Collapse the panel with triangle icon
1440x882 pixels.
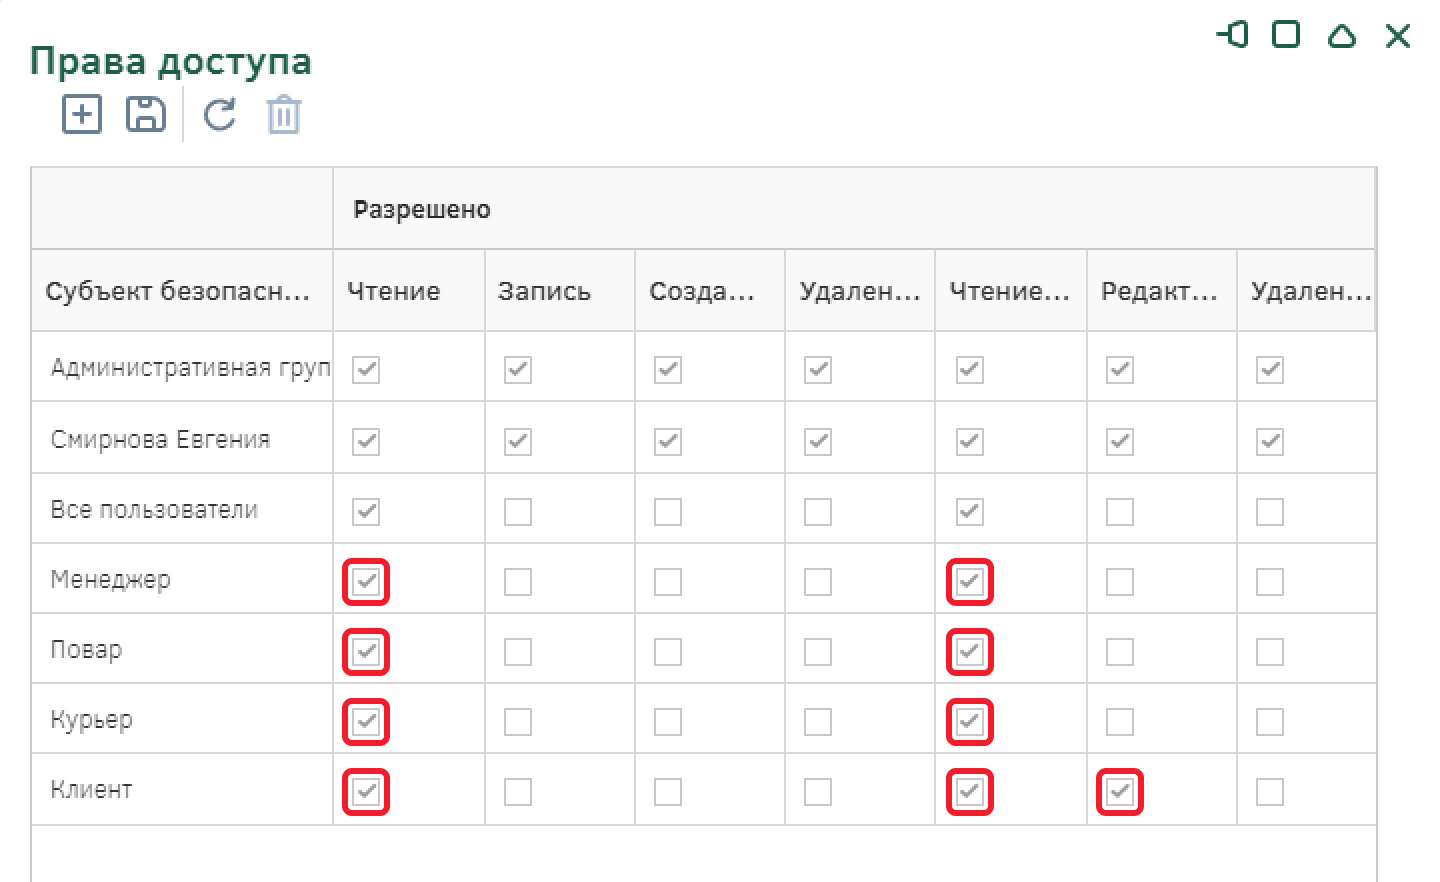click(1342, 36)
